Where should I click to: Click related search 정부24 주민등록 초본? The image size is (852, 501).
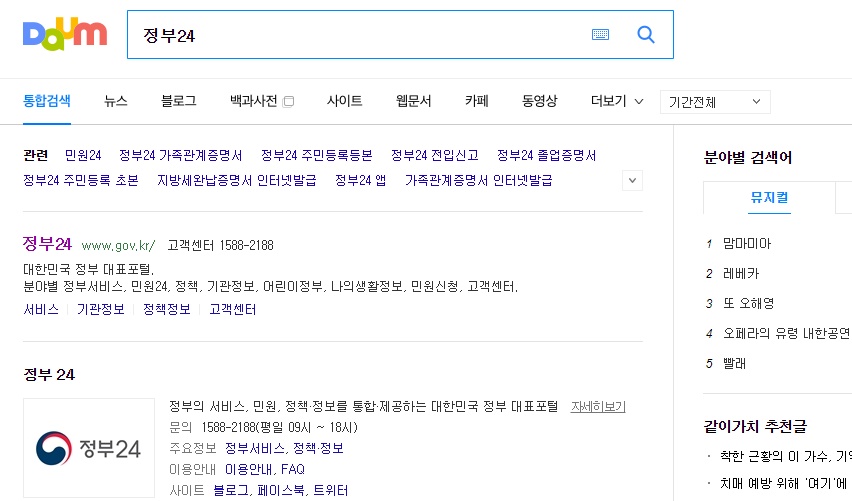click(x=81, y=180)
